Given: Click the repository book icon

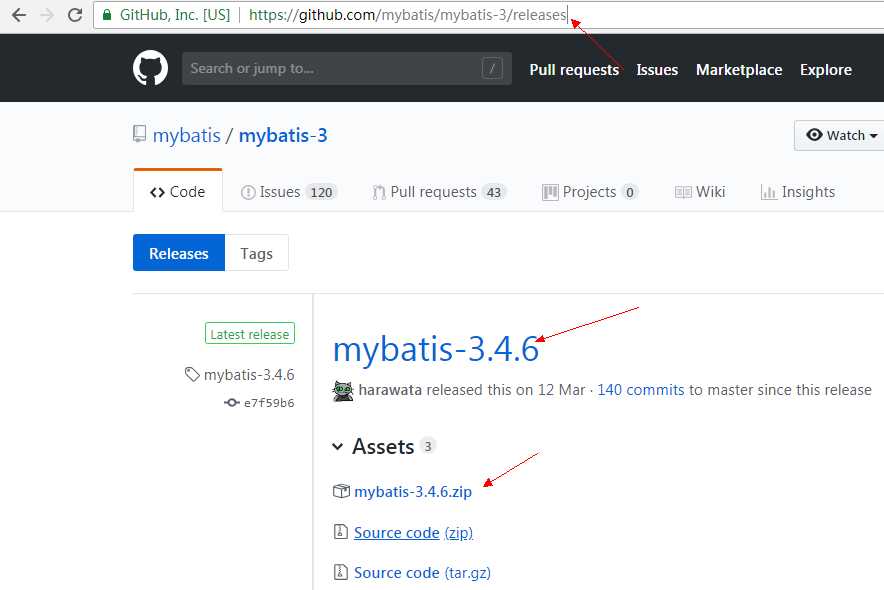Looking at the screenshot, I should (x=139, y=134).
